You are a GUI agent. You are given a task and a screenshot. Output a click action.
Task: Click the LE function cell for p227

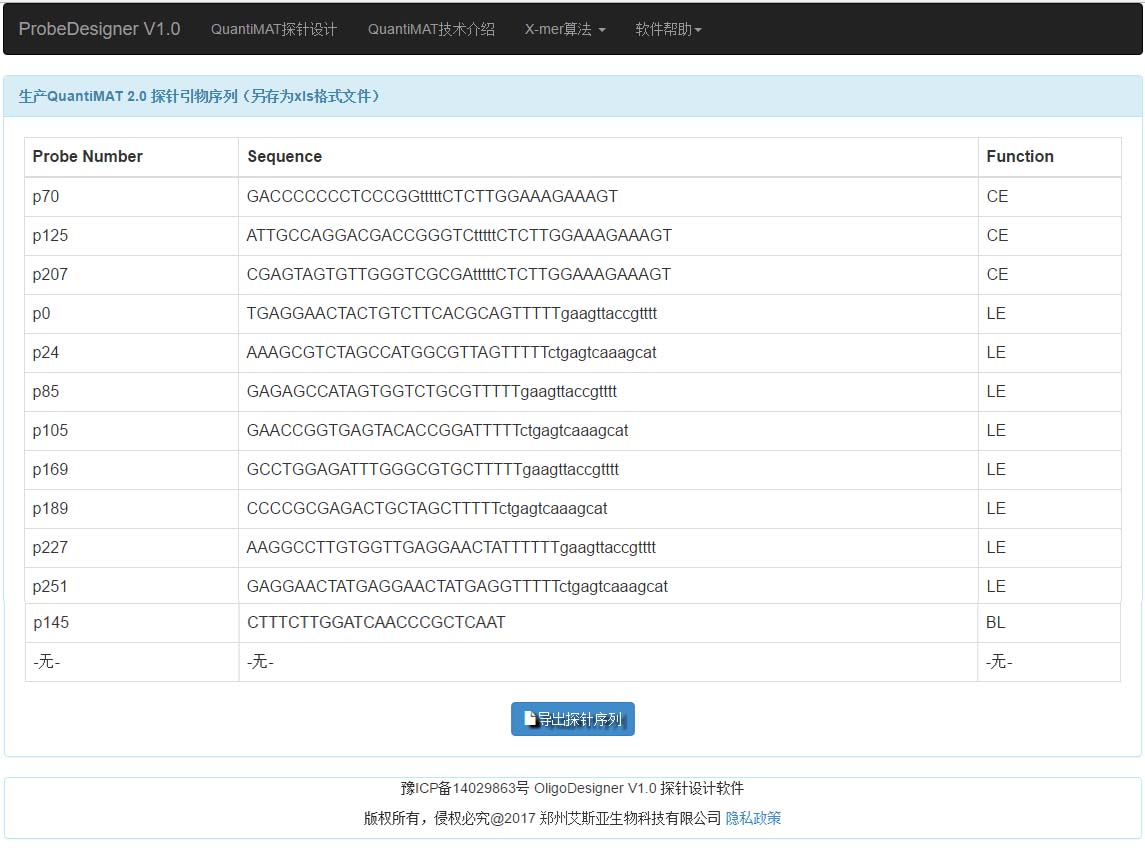(1049, 548)
